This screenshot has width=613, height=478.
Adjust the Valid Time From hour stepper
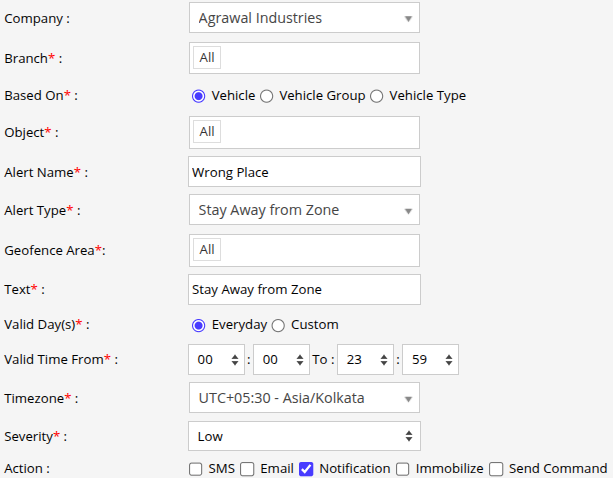pyautogui.click(x=216, y=359)
